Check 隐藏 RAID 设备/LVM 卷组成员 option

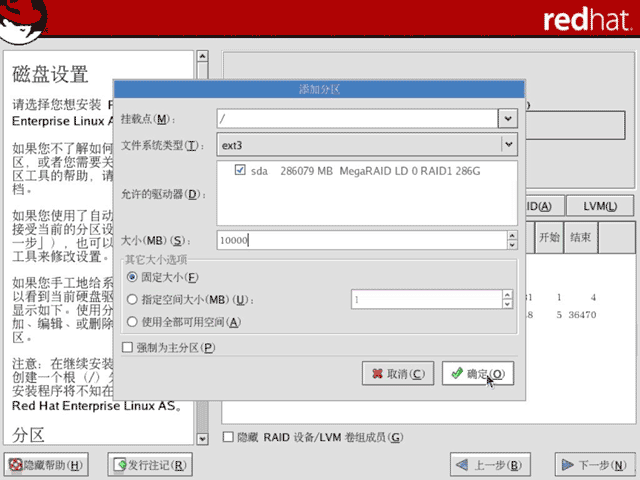coord(228,437)
